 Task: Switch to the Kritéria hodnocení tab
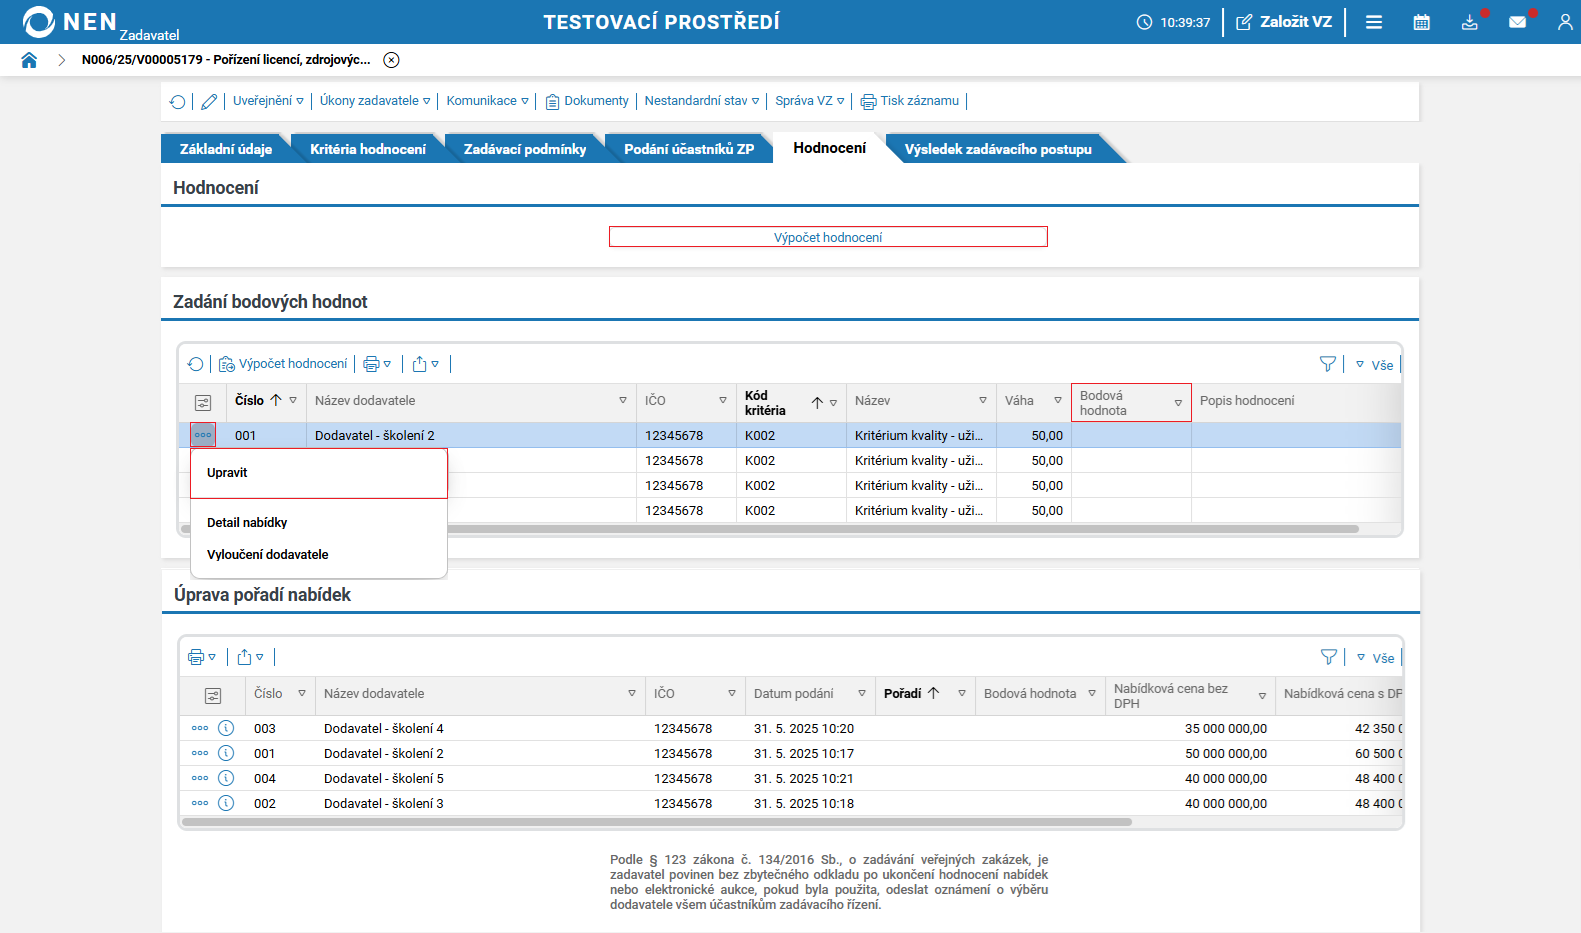(367, 149)
